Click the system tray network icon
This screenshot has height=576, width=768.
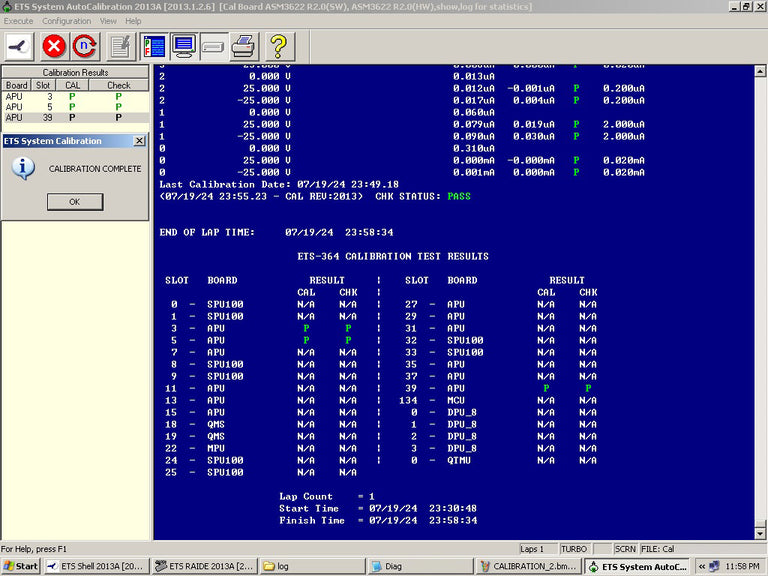click(714, 566)
